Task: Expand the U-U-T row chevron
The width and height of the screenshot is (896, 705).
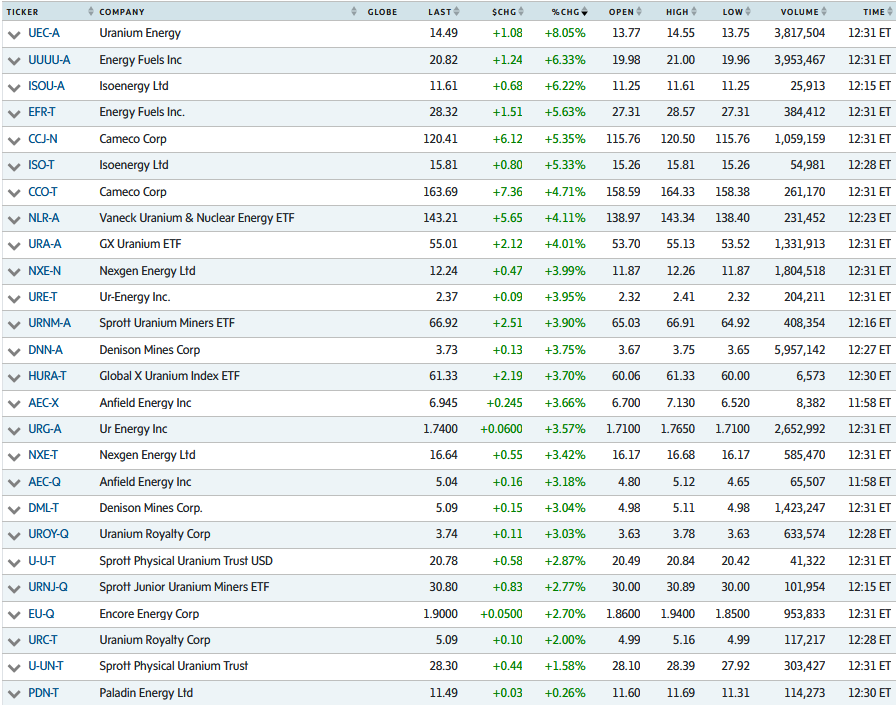Action: click(14, 562)
